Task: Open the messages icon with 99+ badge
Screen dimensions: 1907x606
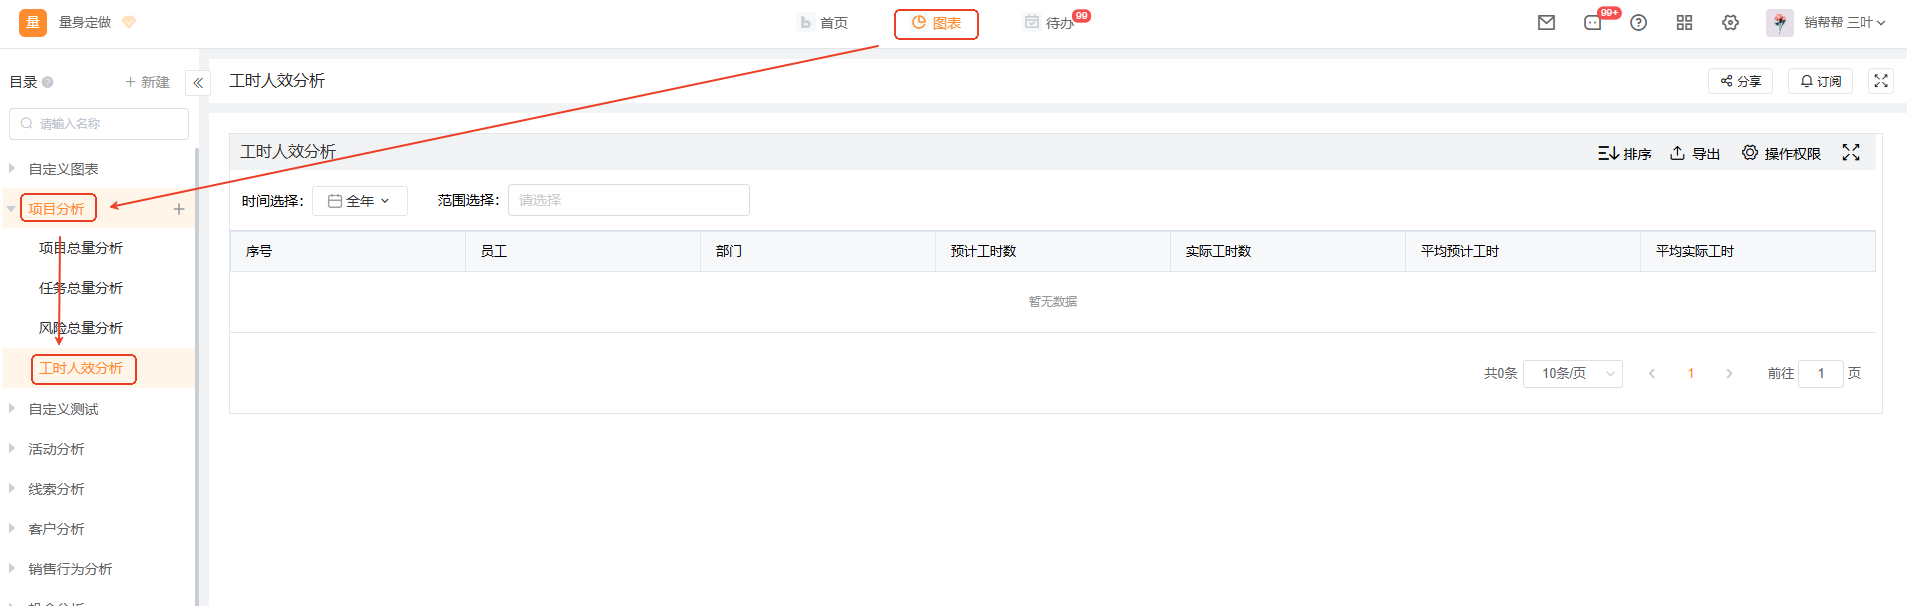Action: coord(1593,22)
